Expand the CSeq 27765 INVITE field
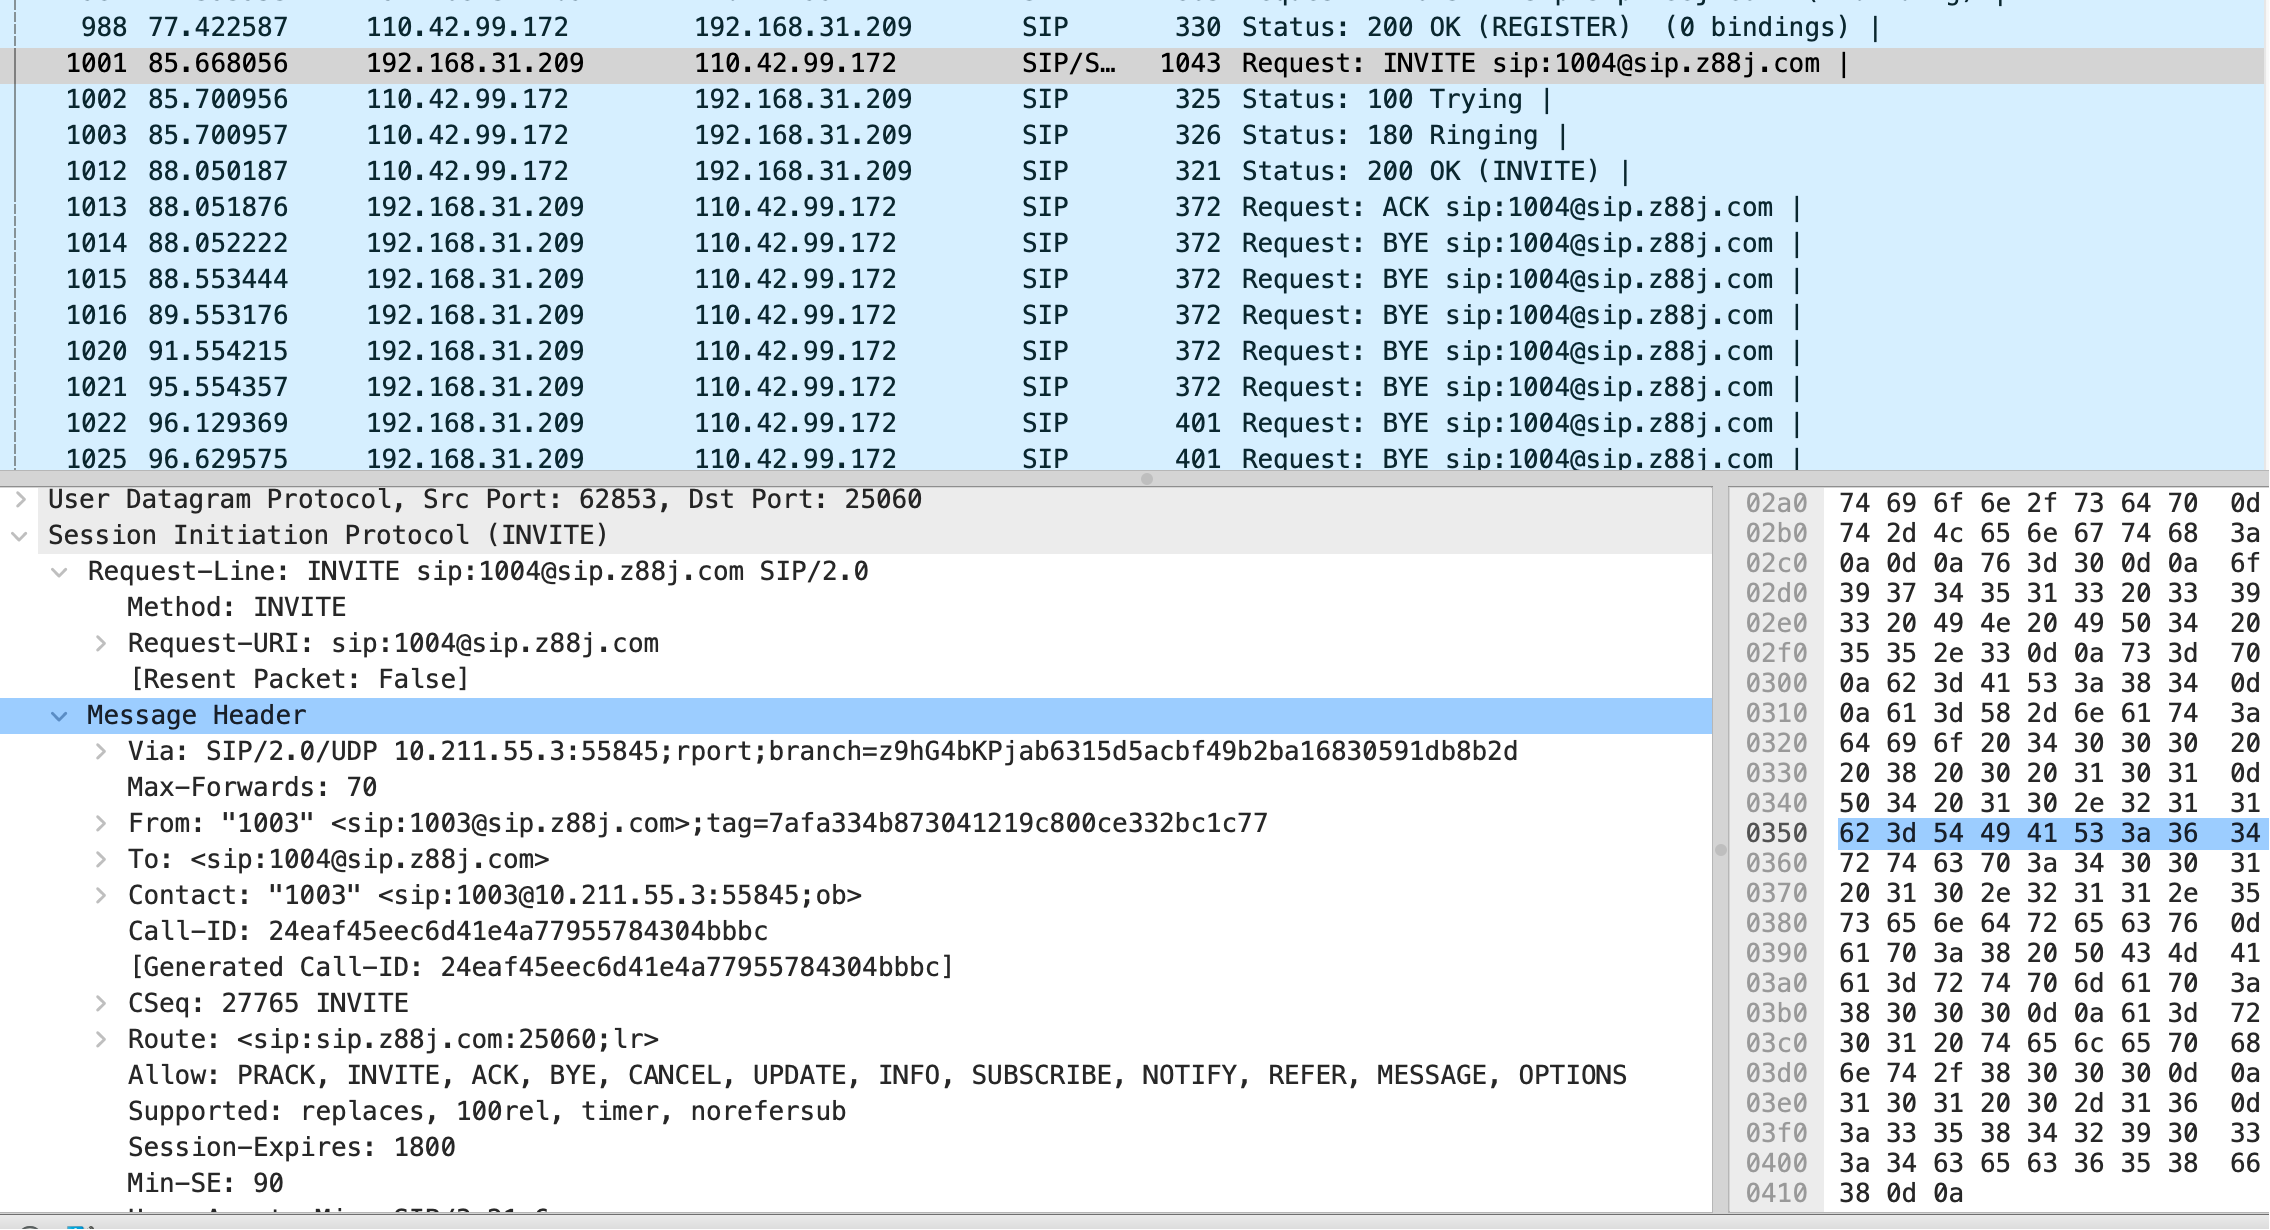The width and height of the screenshot is (2270, 1230). click(100, 1003)
